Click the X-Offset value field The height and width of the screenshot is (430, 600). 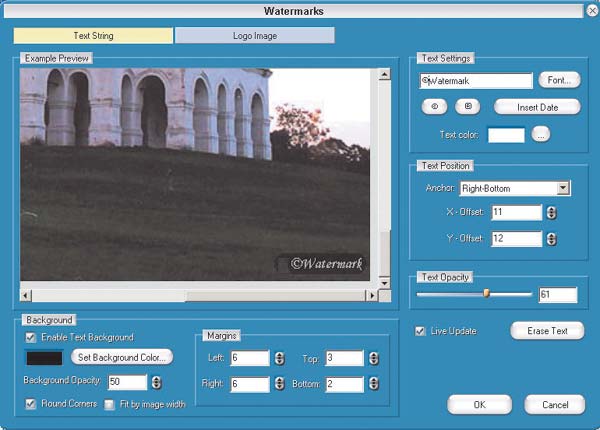(x=517, y=212)
